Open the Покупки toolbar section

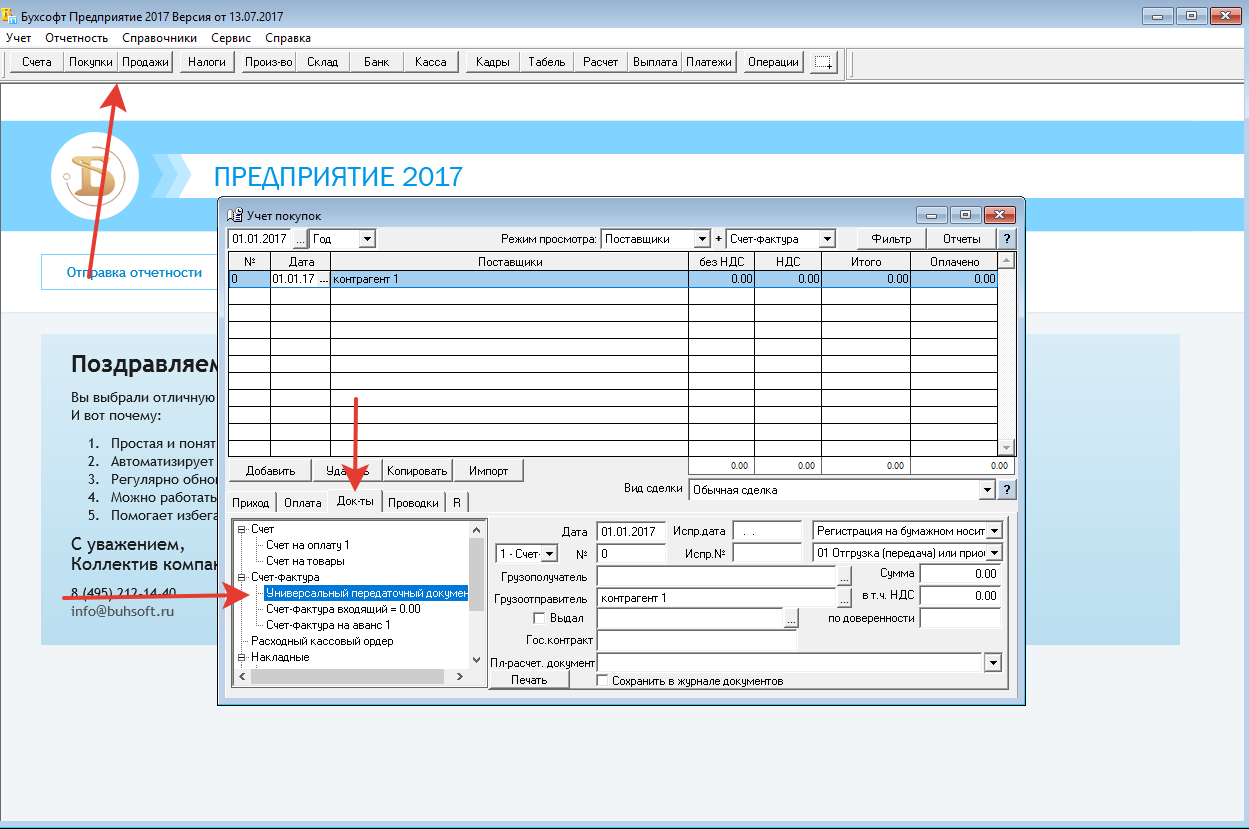[91, 62]
